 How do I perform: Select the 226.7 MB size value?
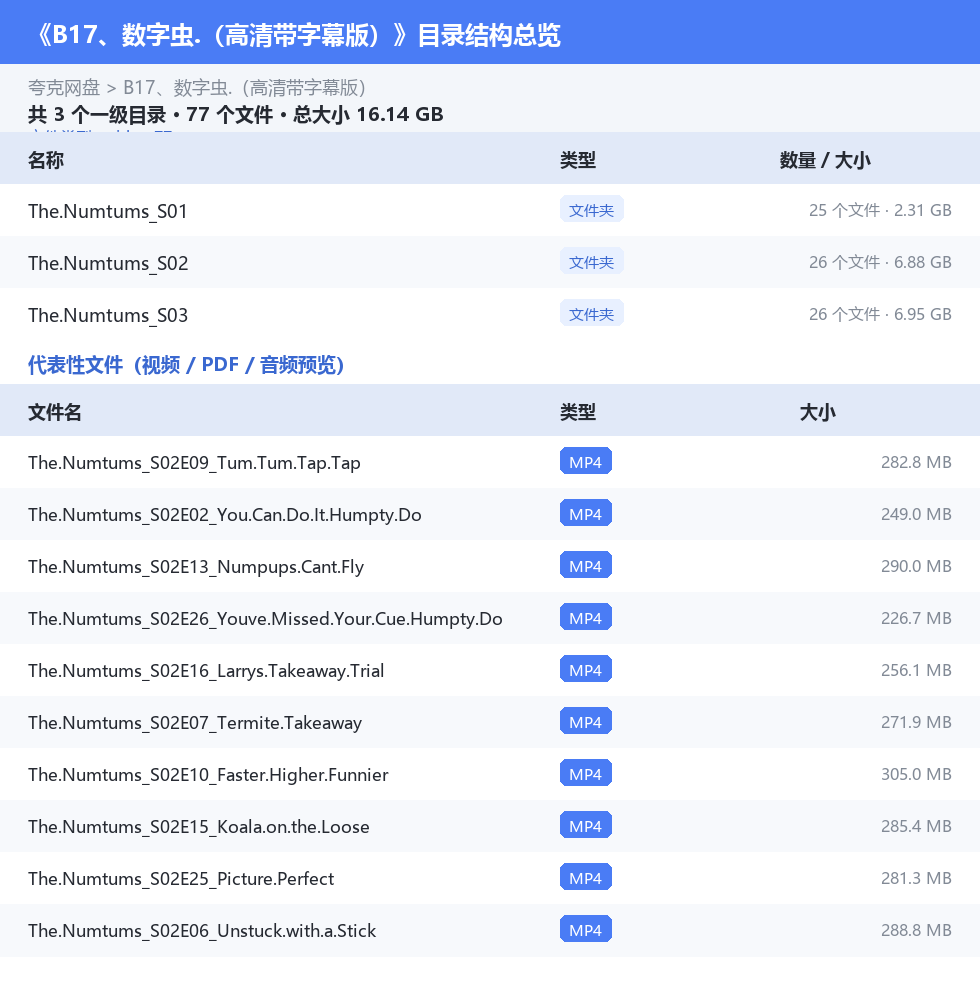[916, 618]
